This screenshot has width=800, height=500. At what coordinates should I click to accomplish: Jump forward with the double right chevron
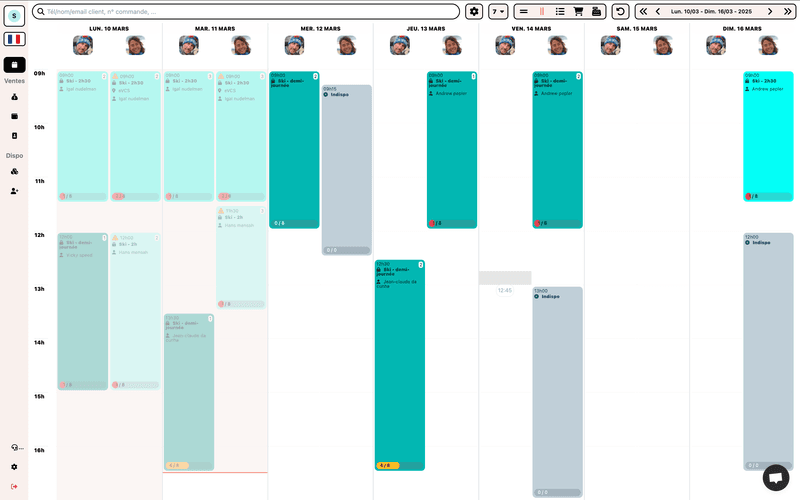pos(788,11)
